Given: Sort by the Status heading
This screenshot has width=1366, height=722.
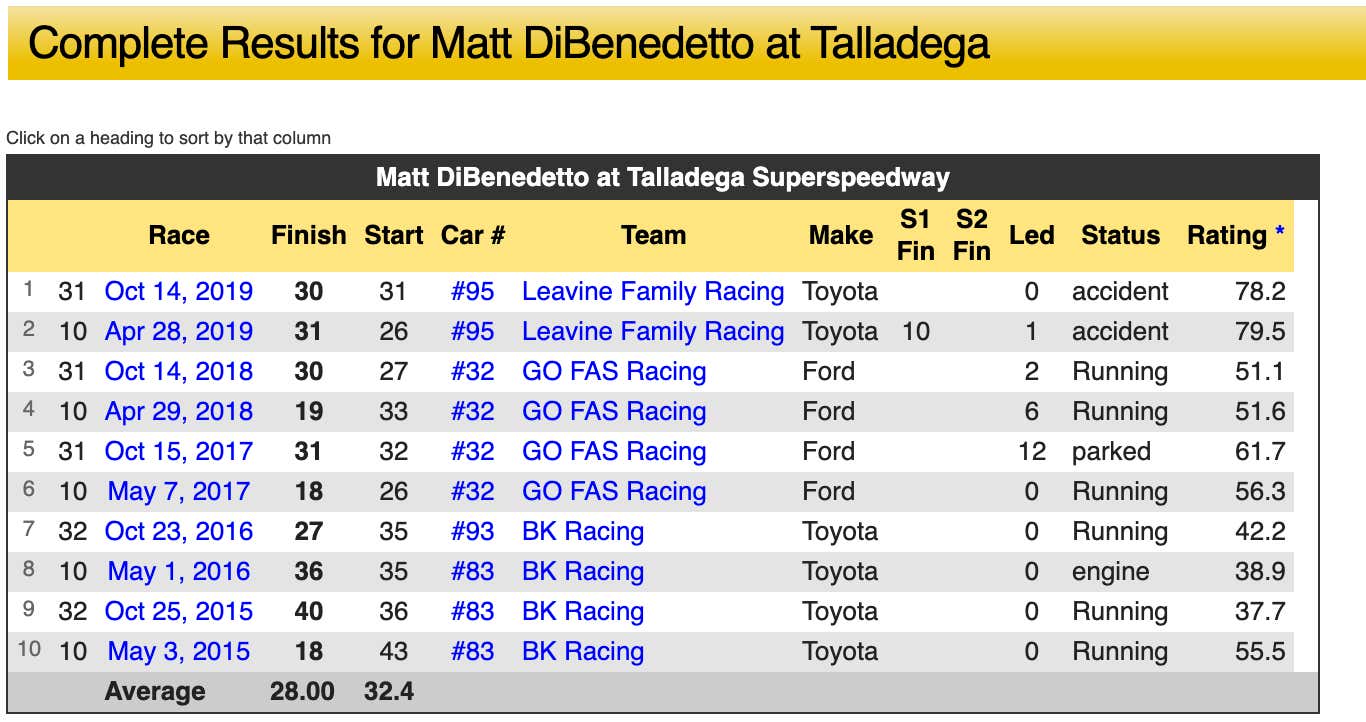Looking at the screenshot, I should click(x=1120, y=235).
